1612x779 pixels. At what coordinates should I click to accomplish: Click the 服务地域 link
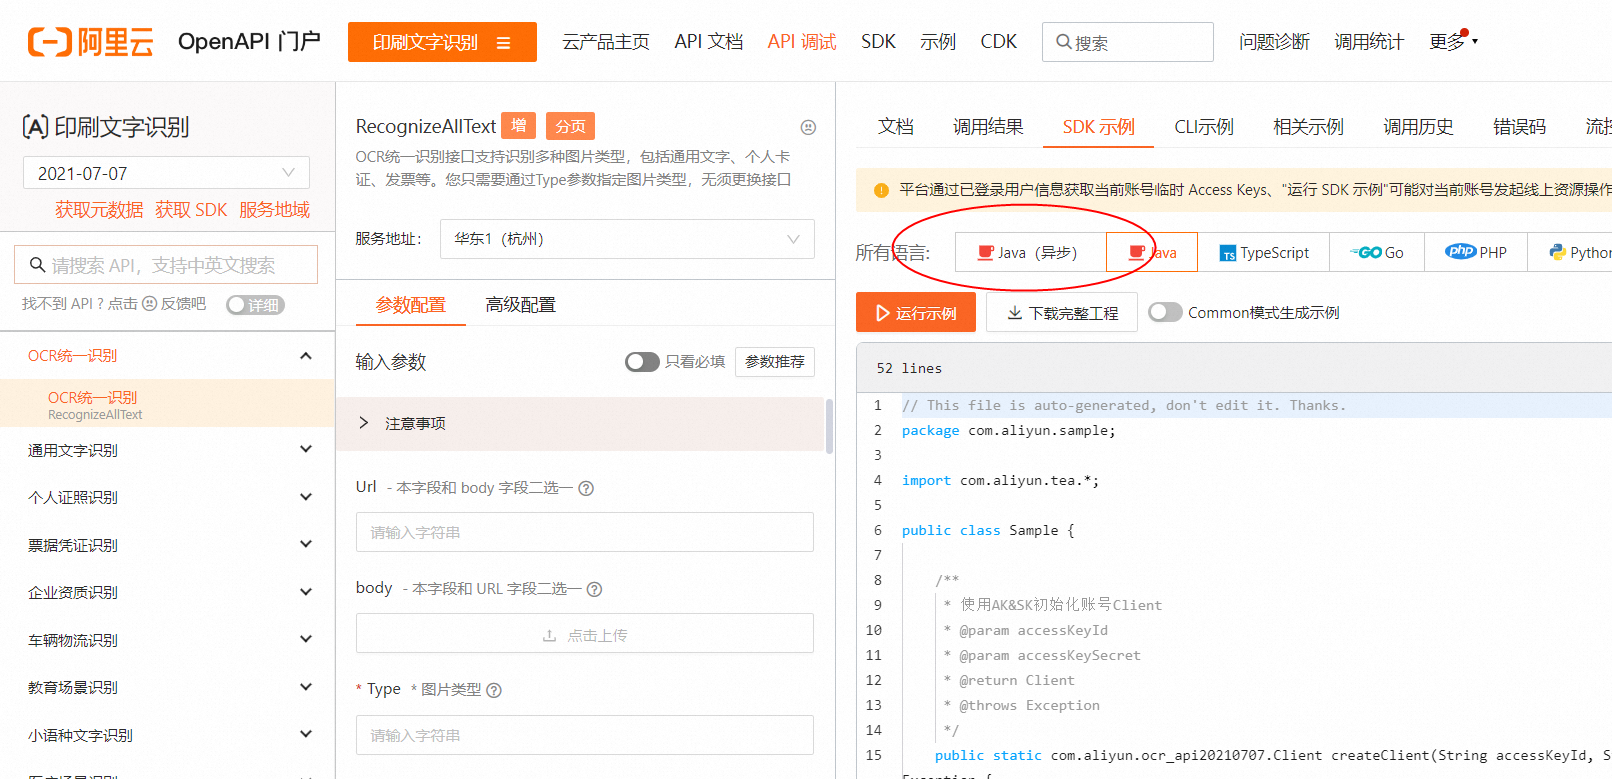click(274, 210)
